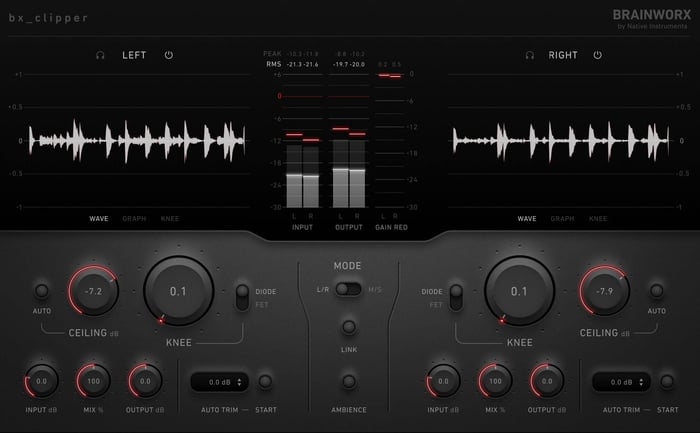Click the right OUTPUT dB knob

547,381
